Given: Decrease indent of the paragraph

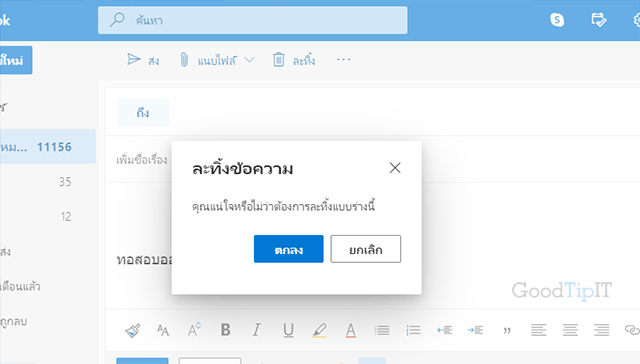Looking at the screenshot, I should click(x=444, y=330).
